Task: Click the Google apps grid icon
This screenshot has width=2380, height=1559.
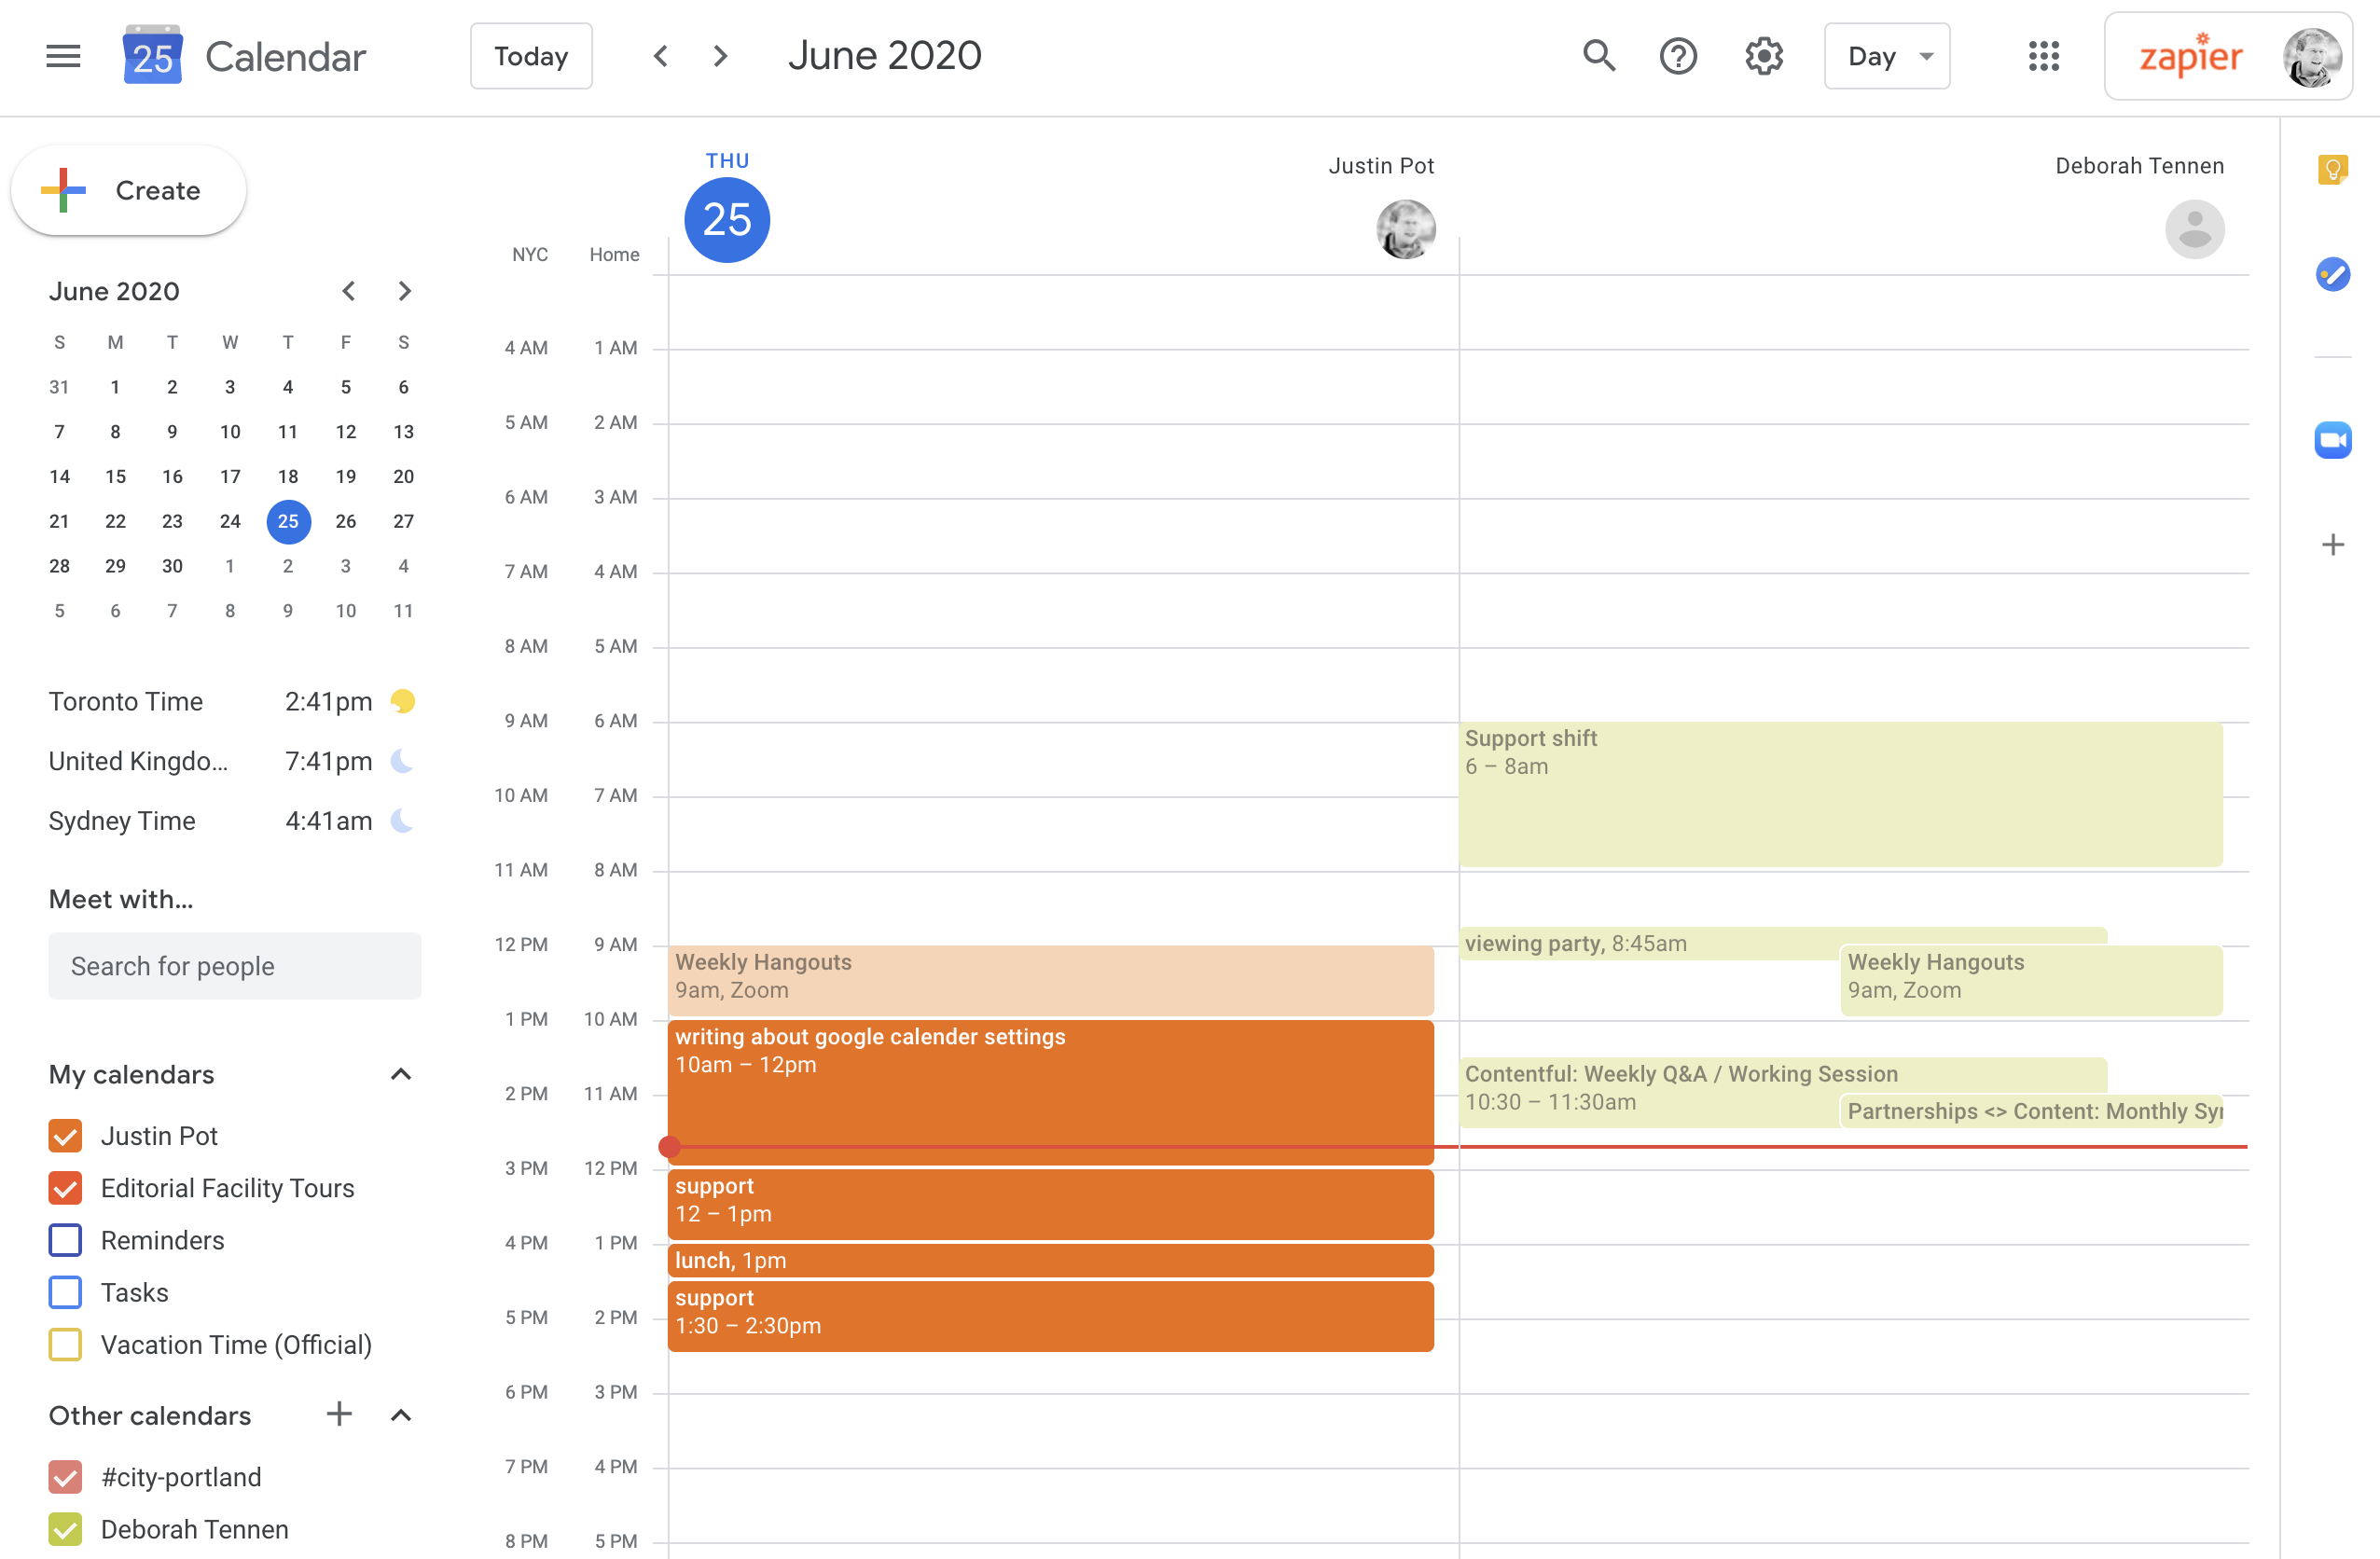Action: pos(2046,58)
